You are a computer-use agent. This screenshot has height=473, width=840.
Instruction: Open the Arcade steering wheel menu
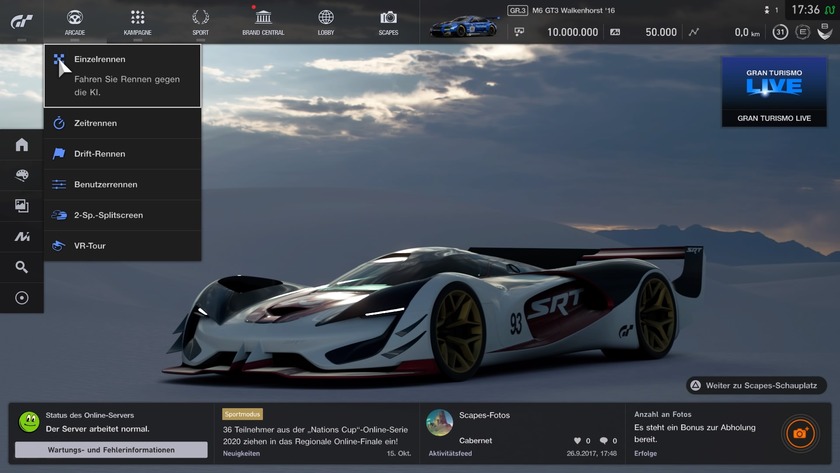(x=74, y=17)
